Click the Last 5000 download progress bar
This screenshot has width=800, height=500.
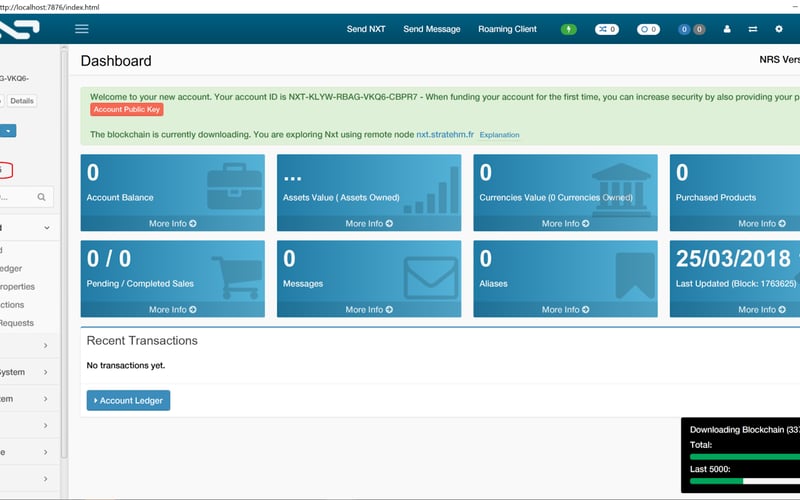click(x=745, y=481)
